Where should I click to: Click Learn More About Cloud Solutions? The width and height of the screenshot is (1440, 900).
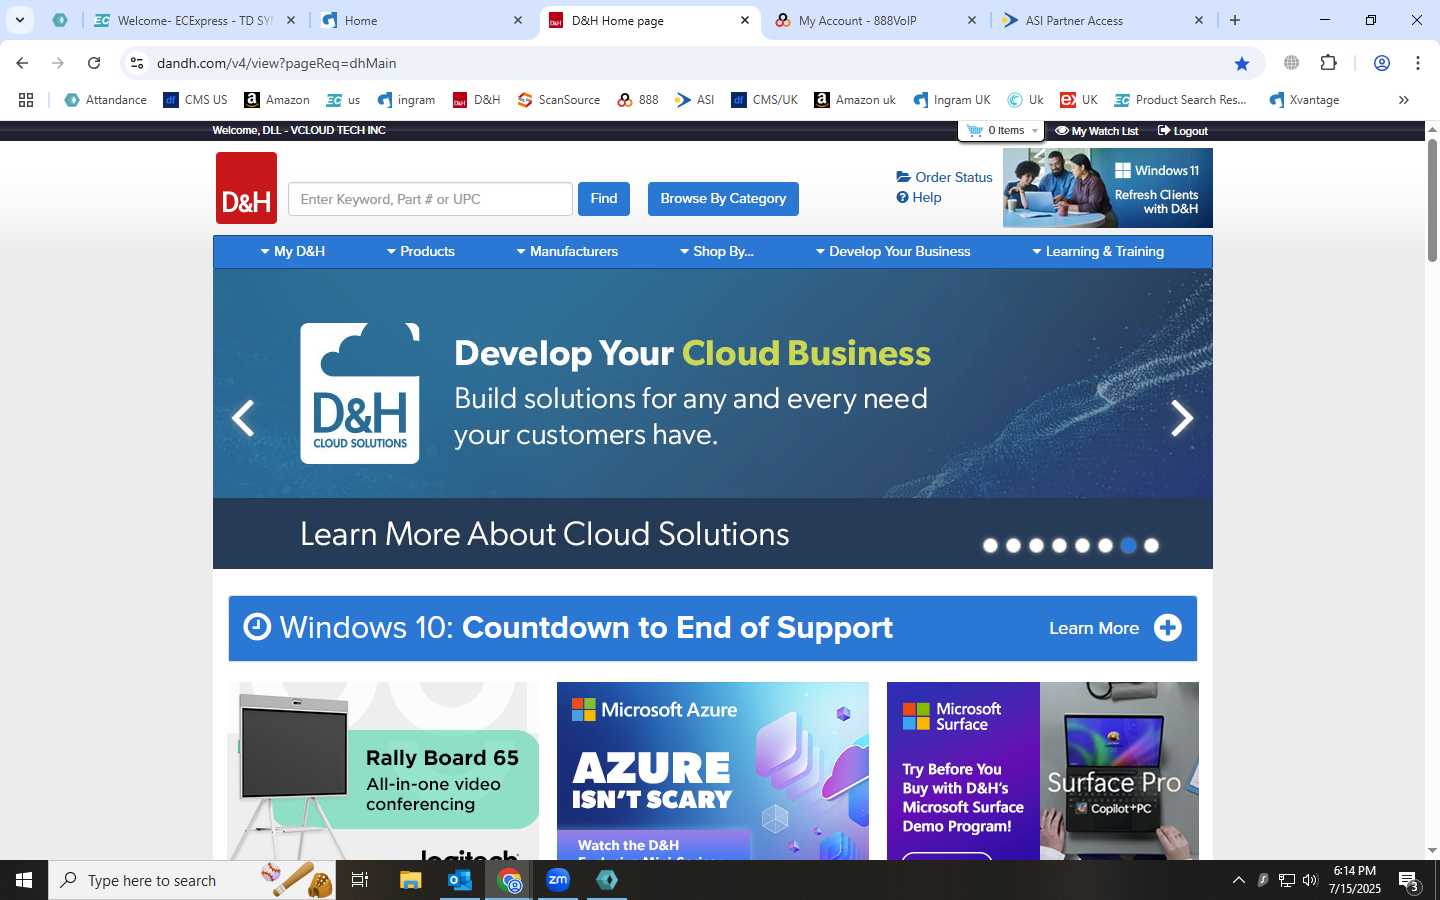coord(545,534)
